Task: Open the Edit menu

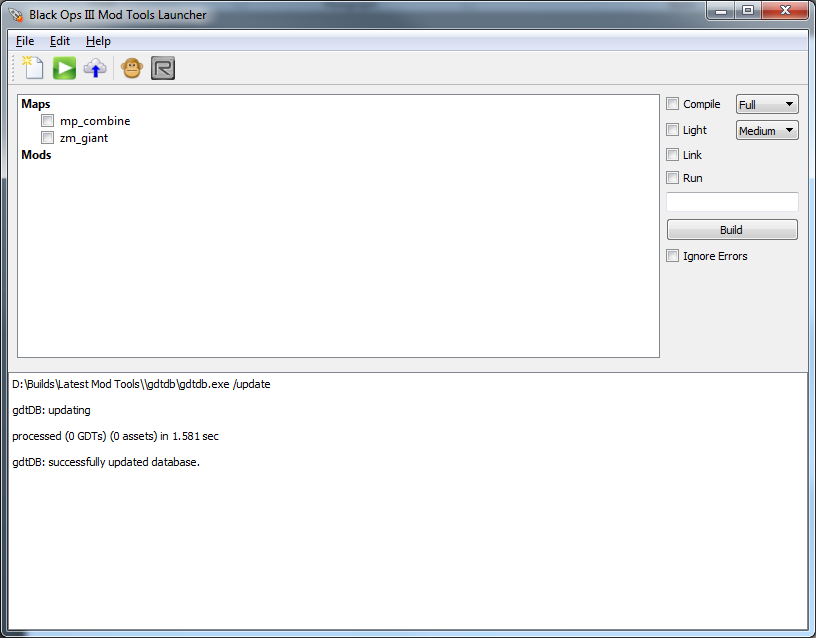Action: pyautogui.click(x=60, y=41)
